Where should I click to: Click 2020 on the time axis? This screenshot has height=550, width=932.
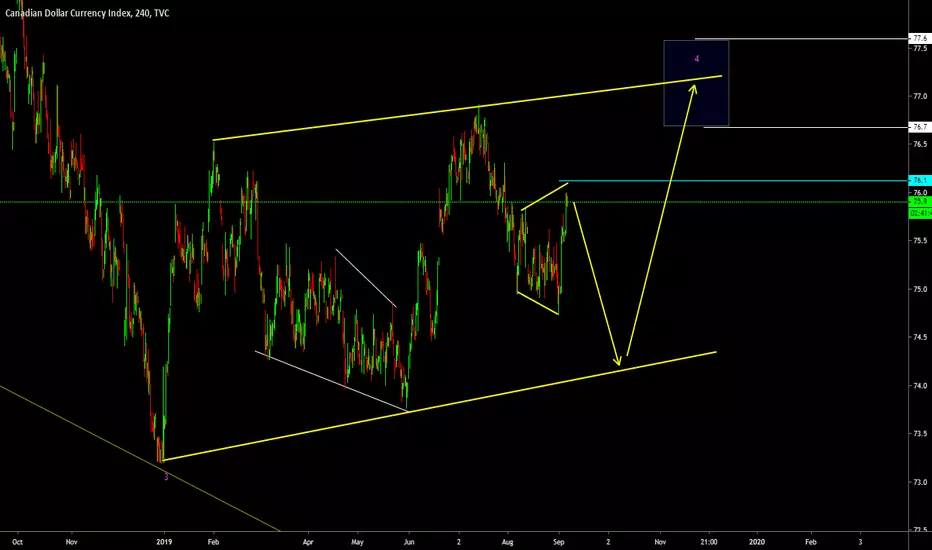coord(757,542)
